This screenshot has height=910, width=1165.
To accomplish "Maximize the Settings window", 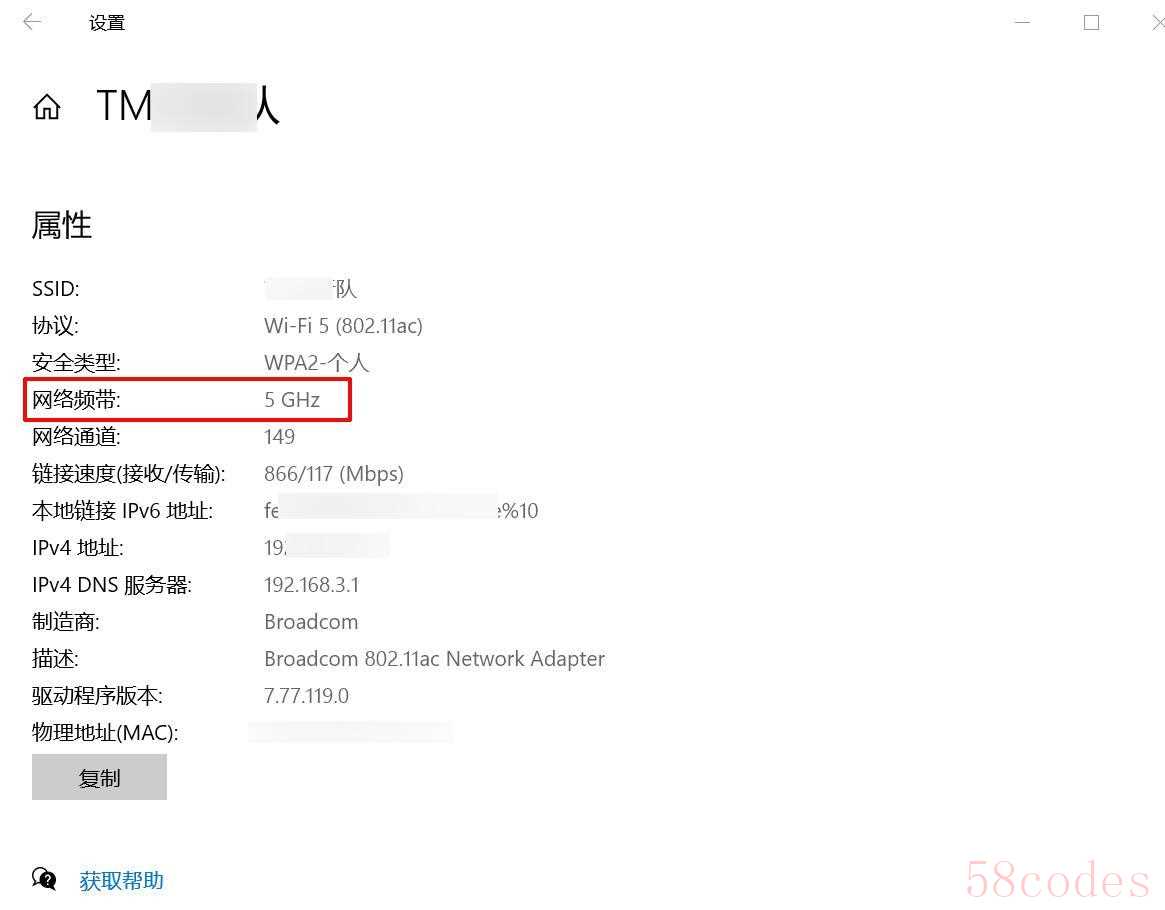I will coord(1091,22).
